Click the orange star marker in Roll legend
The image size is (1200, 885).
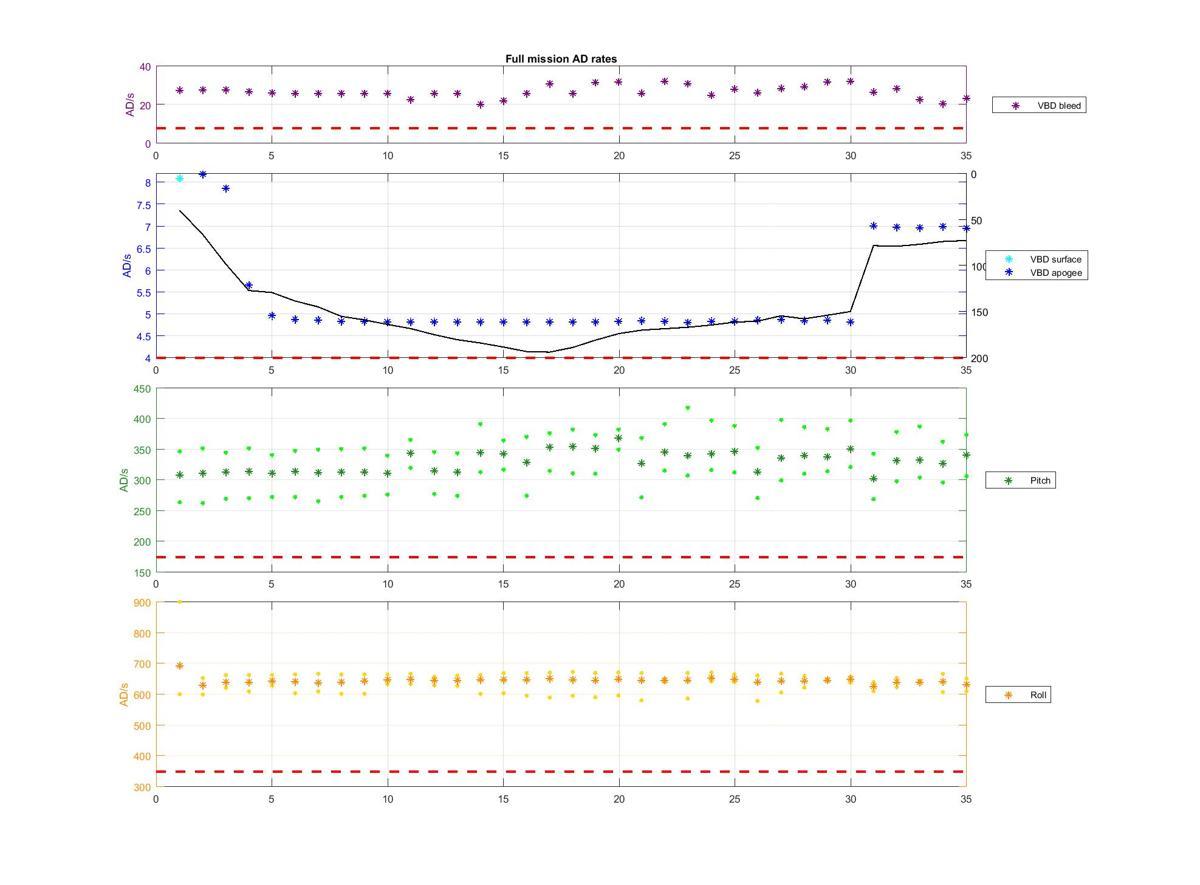(x=1008, y=694)
